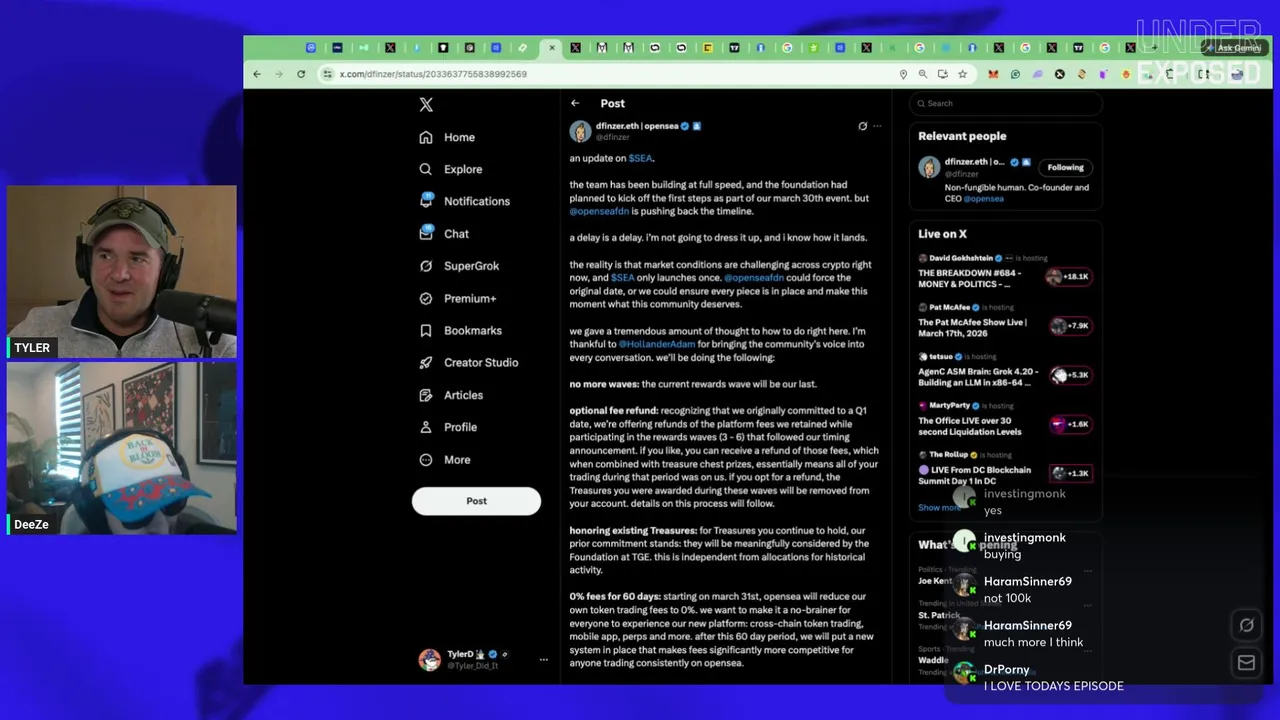The width and height of the screenshot is (1280, 720).
Task: Close the active browser tab
Action: tap(551, 48)
